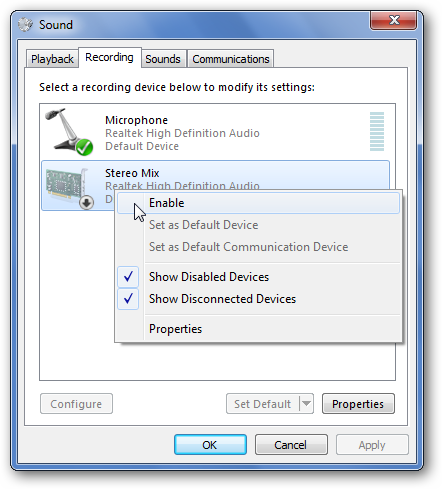
Task: Click the green checkmark default device badge
Action: point(84,147)
